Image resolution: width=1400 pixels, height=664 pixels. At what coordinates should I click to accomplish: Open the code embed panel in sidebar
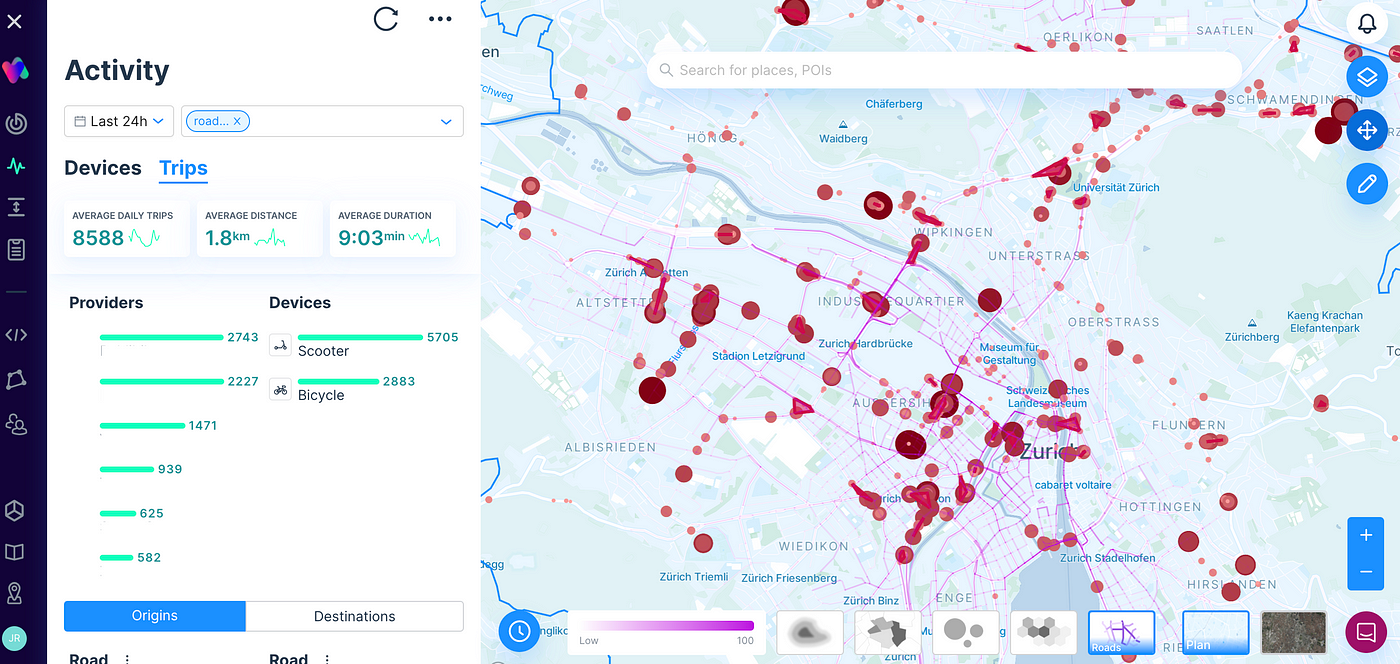click(14, 334)
